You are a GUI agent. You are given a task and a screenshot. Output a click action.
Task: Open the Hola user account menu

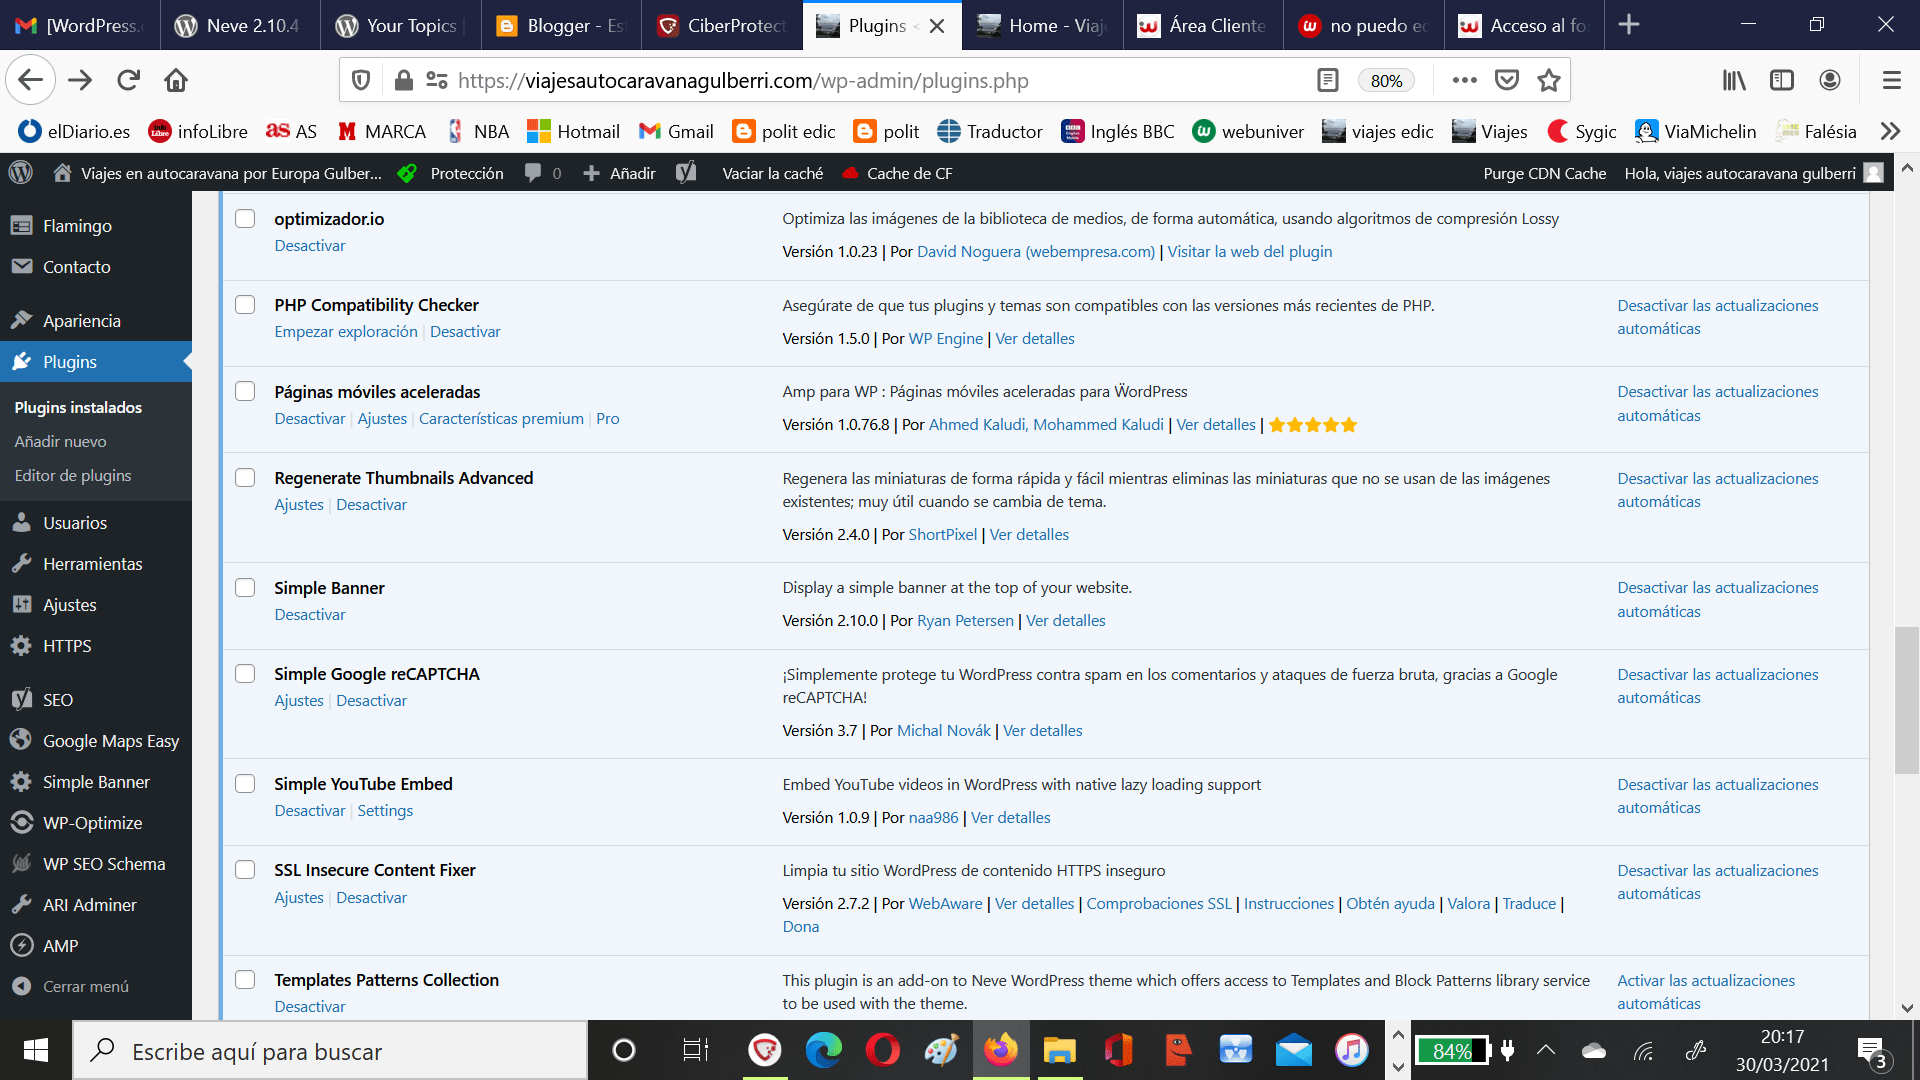(x=1753, y=173)
